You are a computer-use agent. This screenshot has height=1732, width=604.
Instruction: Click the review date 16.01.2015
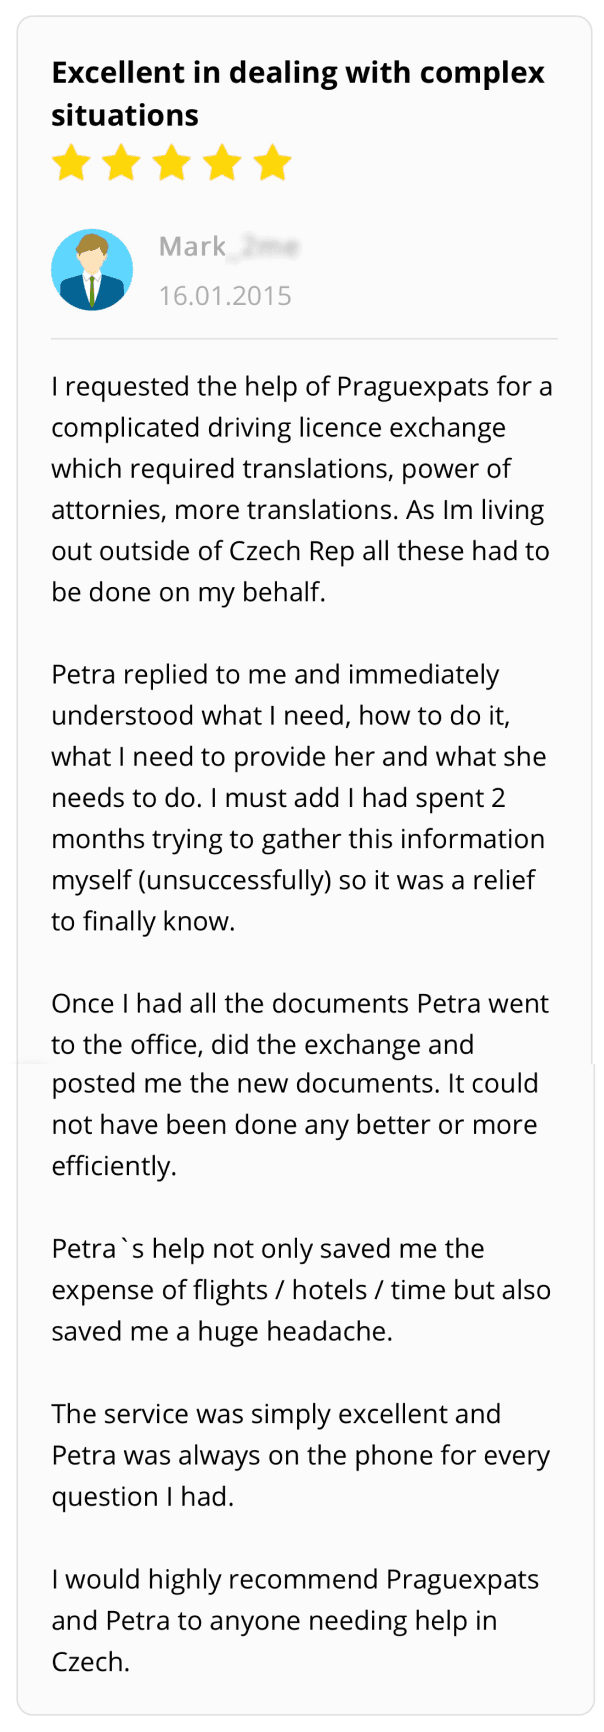point(225,296)
